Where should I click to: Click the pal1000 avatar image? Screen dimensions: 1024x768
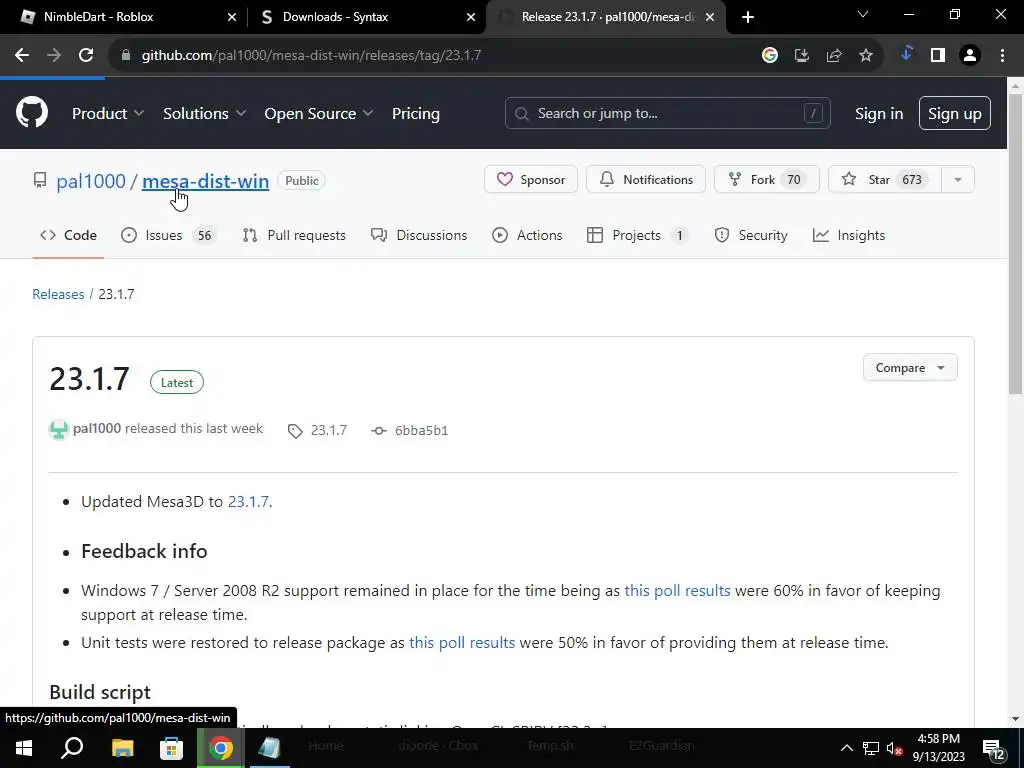coord(59,430)
